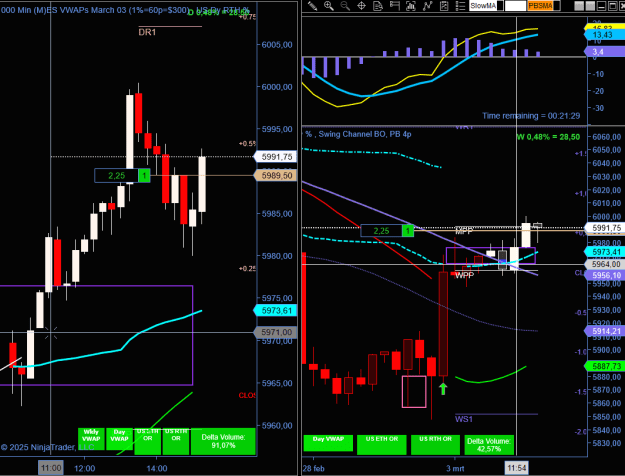Toggle US RTH OR on right chart
The height and width of the screenshot is (476, 625).
pyautogui.click(x=435, y=445)
